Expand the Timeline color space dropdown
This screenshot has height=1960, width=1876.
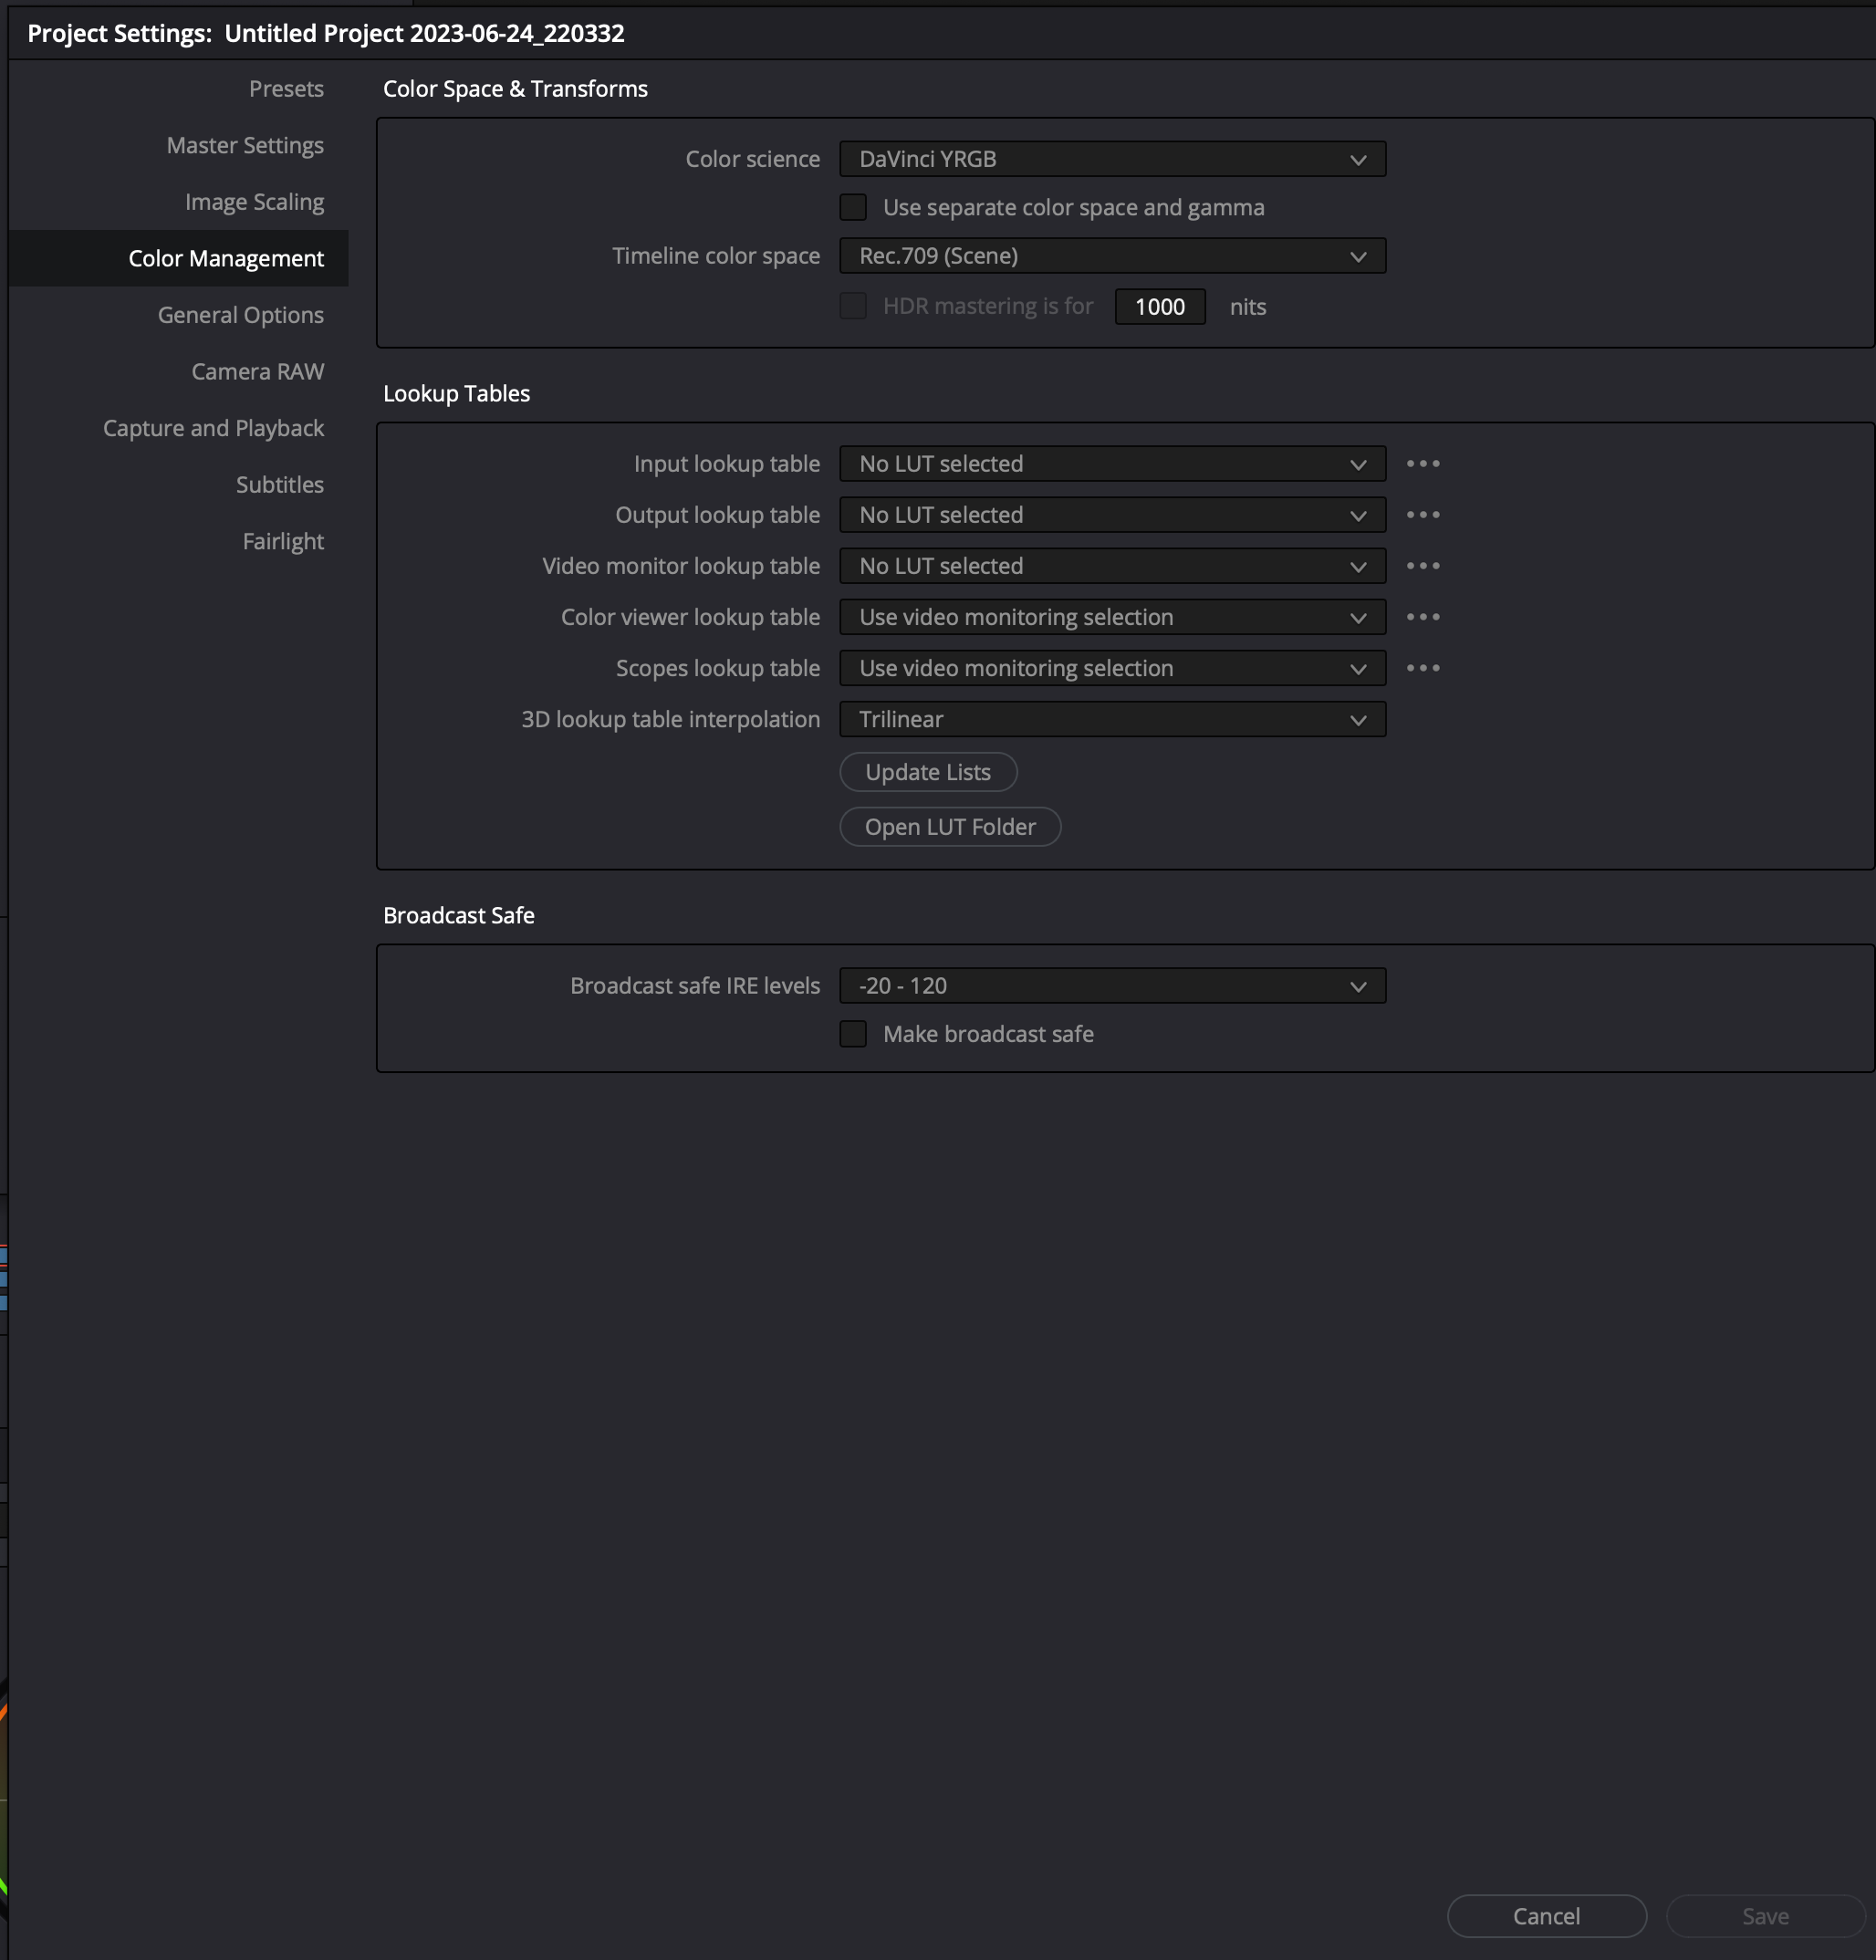tap(1111, 255)
